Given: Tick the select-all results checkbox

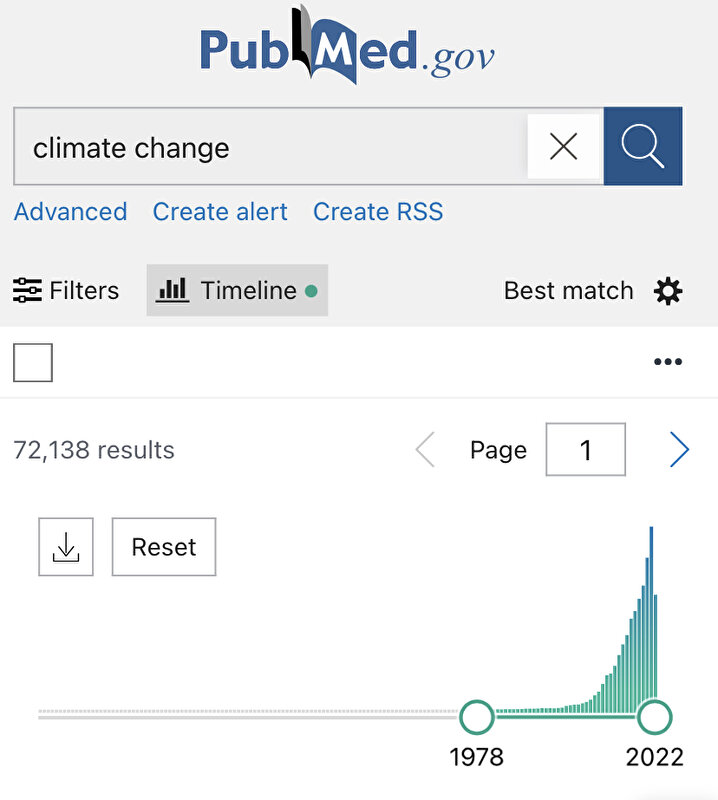Looking at the screenshot, I should [x=33, y=362].
